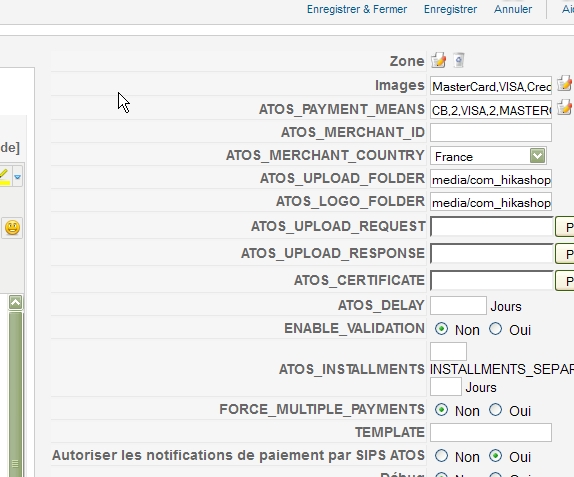Focus the ATOS_UPLOAD_FOLDER field
Image resolution: width=574 pixels, height=477 pixels.
[491, 179]
